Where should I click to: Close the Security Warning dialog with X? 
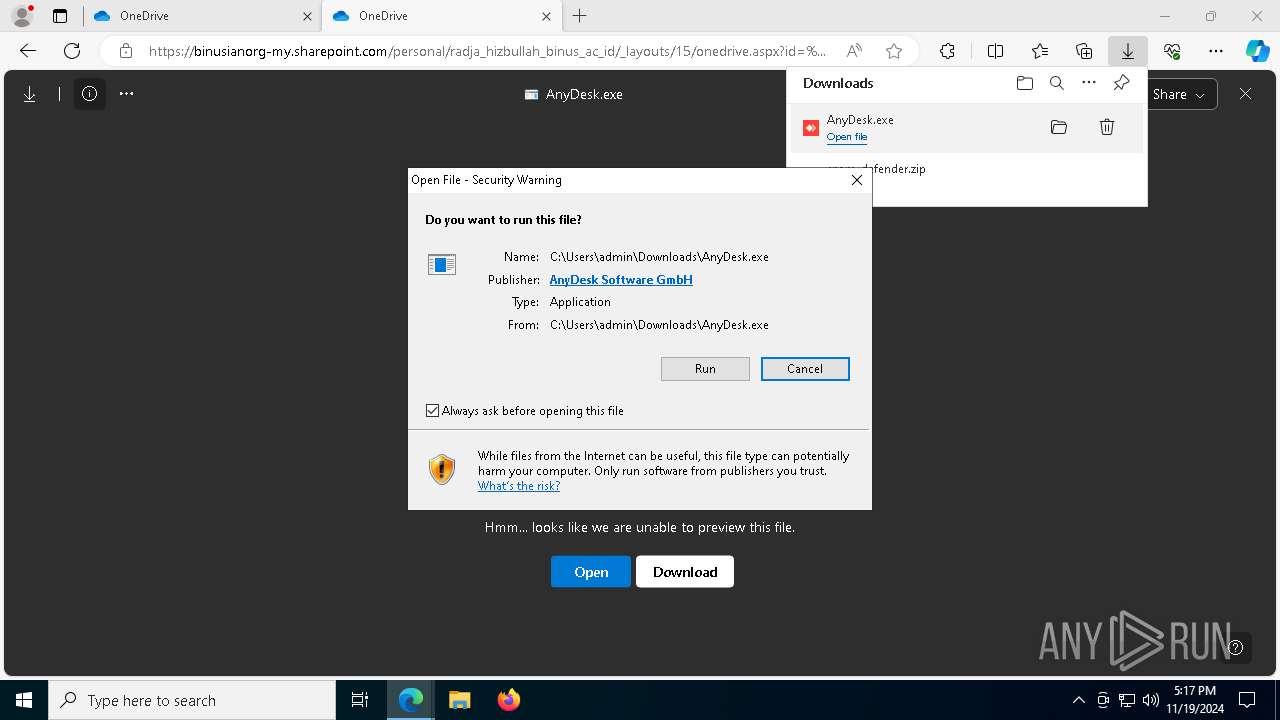click(x=856, y=180)
